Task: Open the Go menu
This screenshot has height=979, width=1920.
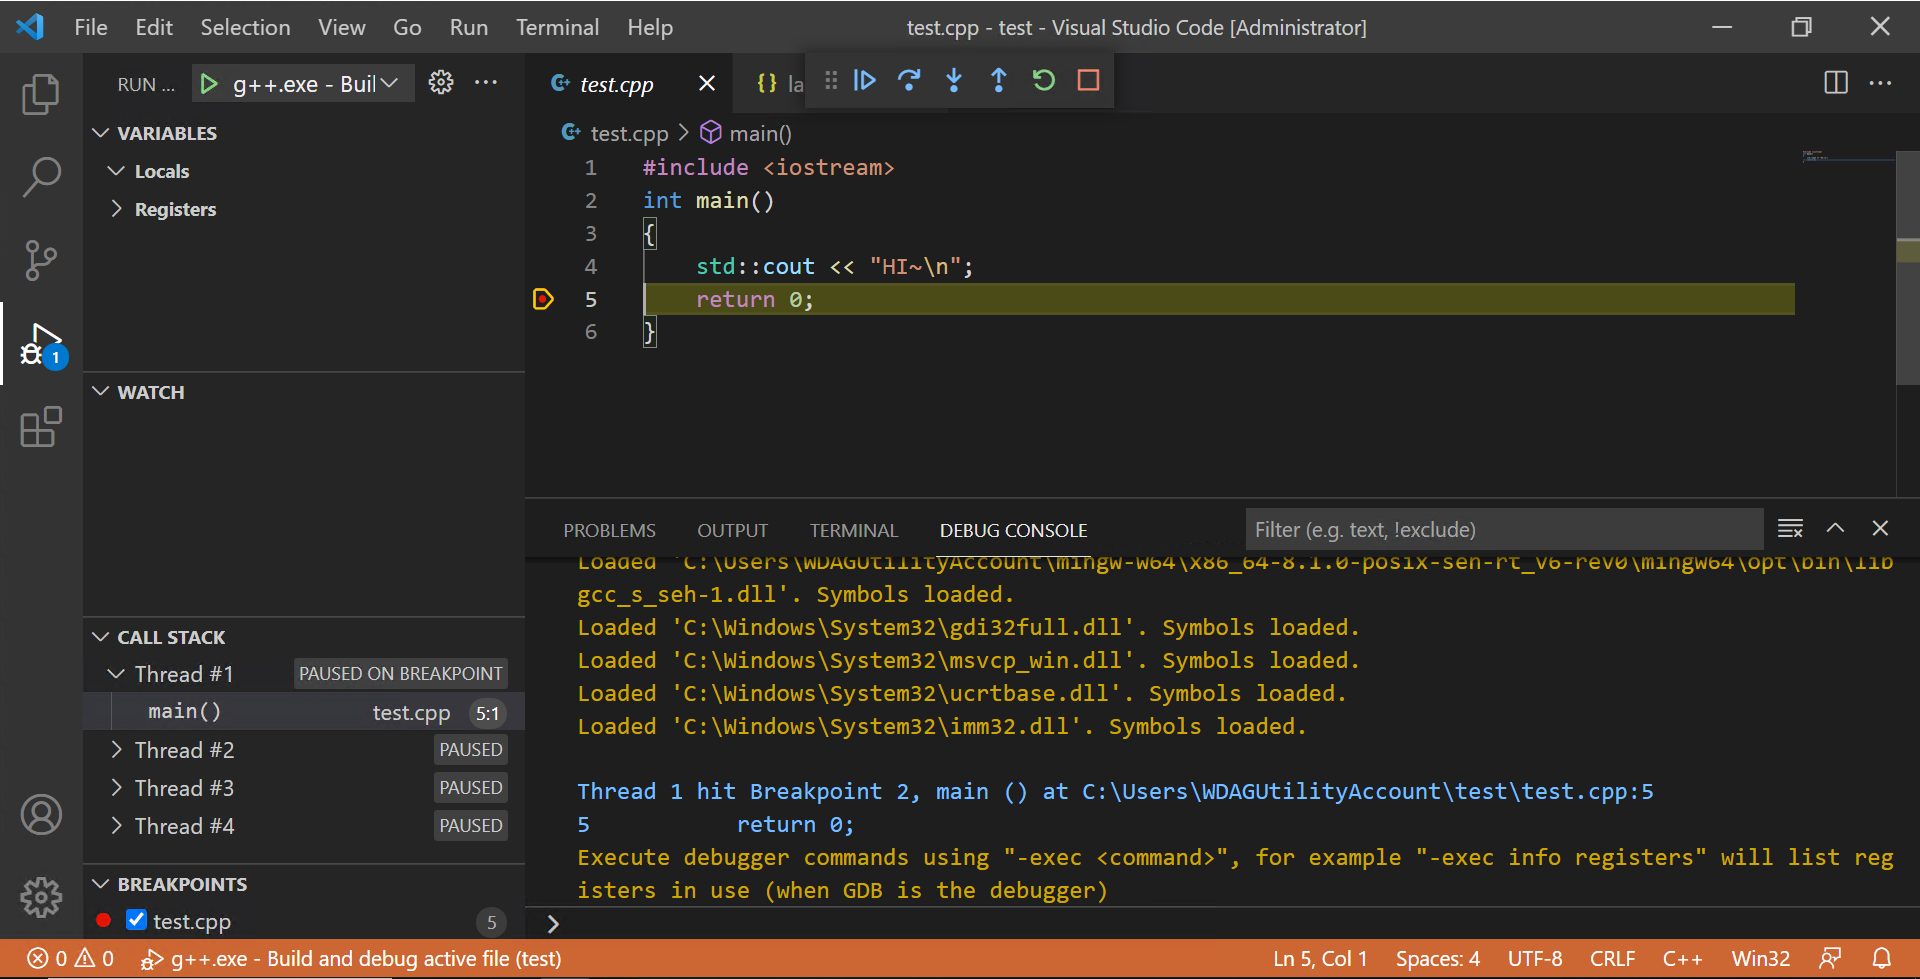Action: click(407, 27)
